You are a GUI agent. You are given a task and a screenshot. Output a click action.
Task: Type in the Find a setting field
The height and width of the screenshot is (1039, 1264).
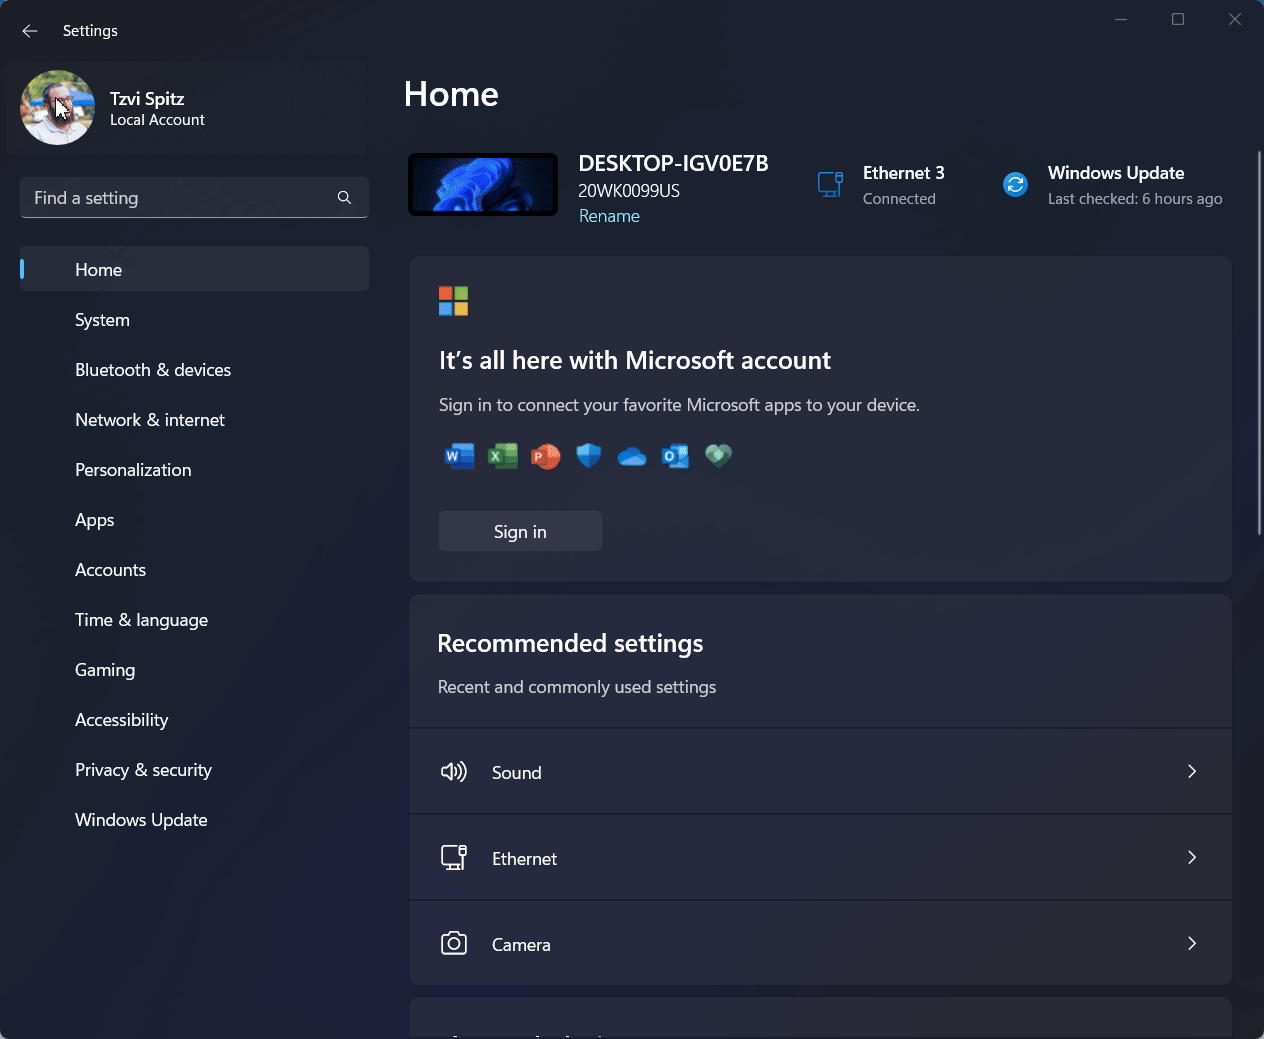[x=180, y=198]
